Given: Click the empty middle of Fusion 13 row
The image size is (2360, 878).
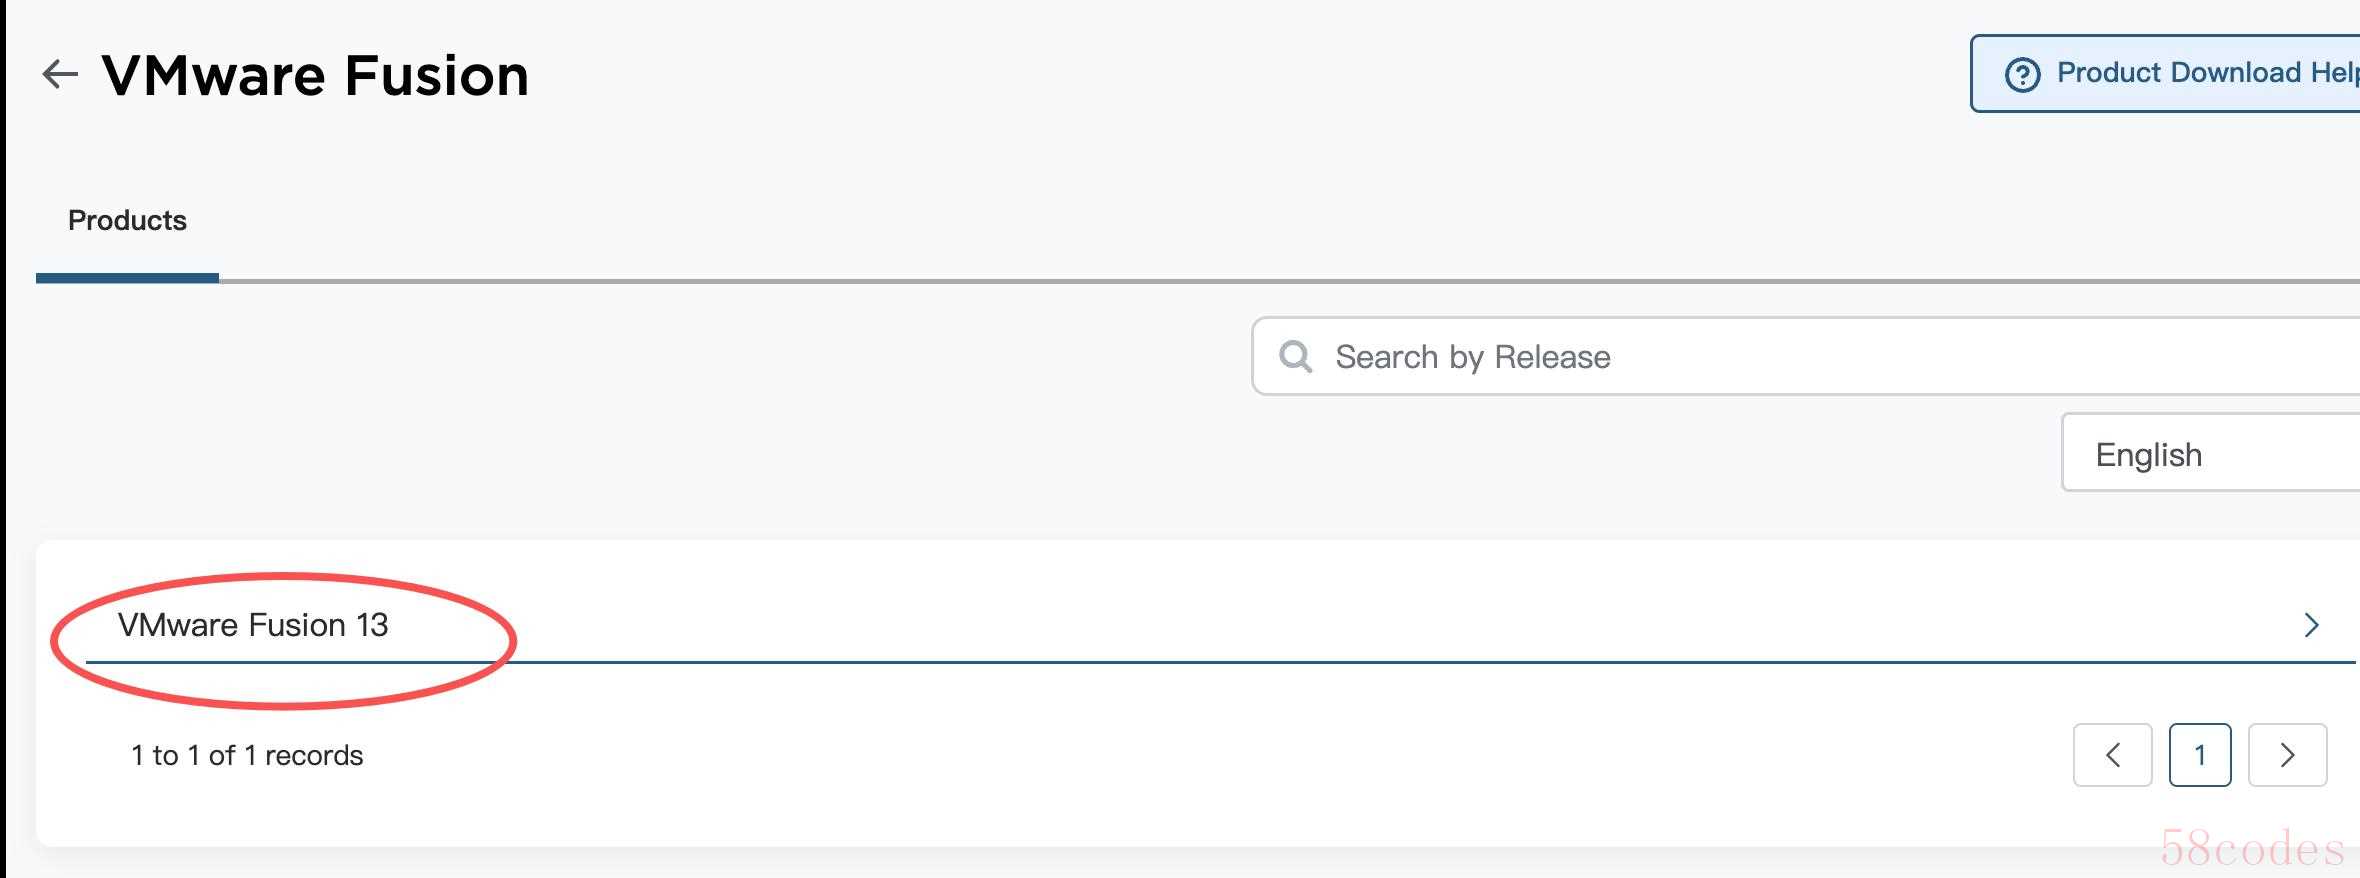Looking at the screenshot, I should [1340, 625].
